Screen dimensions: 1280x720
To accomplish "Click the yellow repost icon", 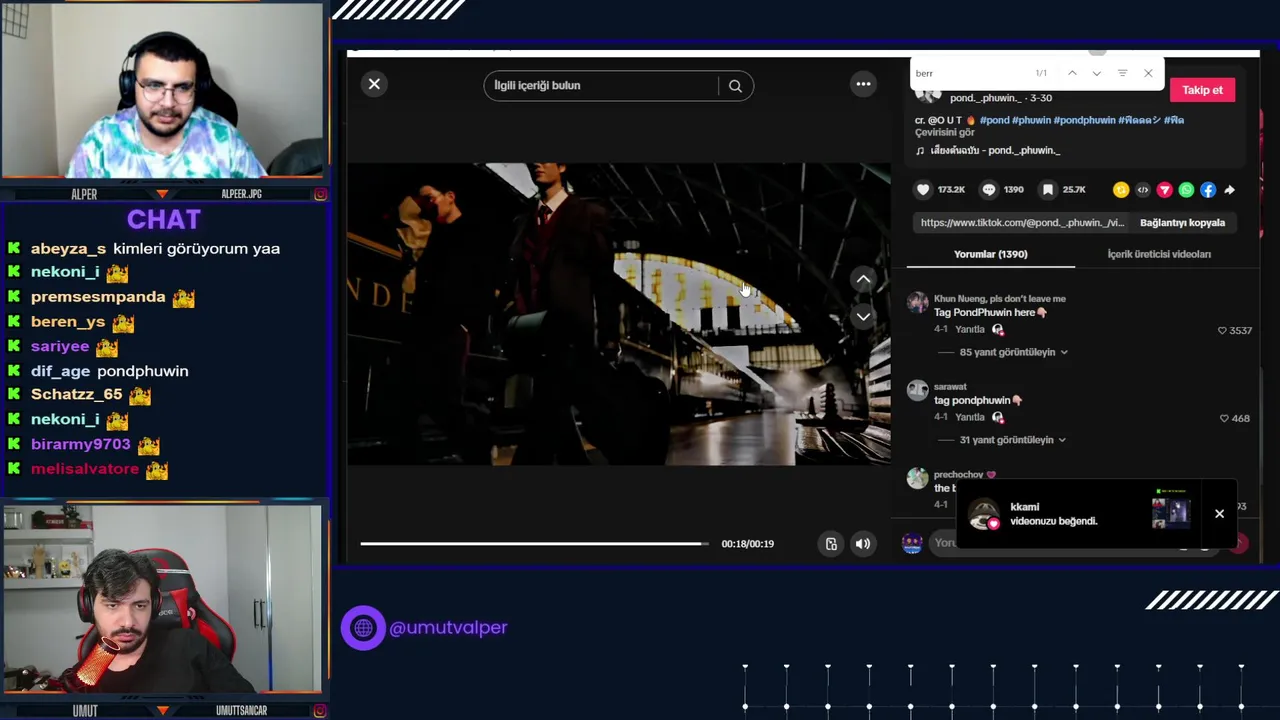I will pos(1121,190).
